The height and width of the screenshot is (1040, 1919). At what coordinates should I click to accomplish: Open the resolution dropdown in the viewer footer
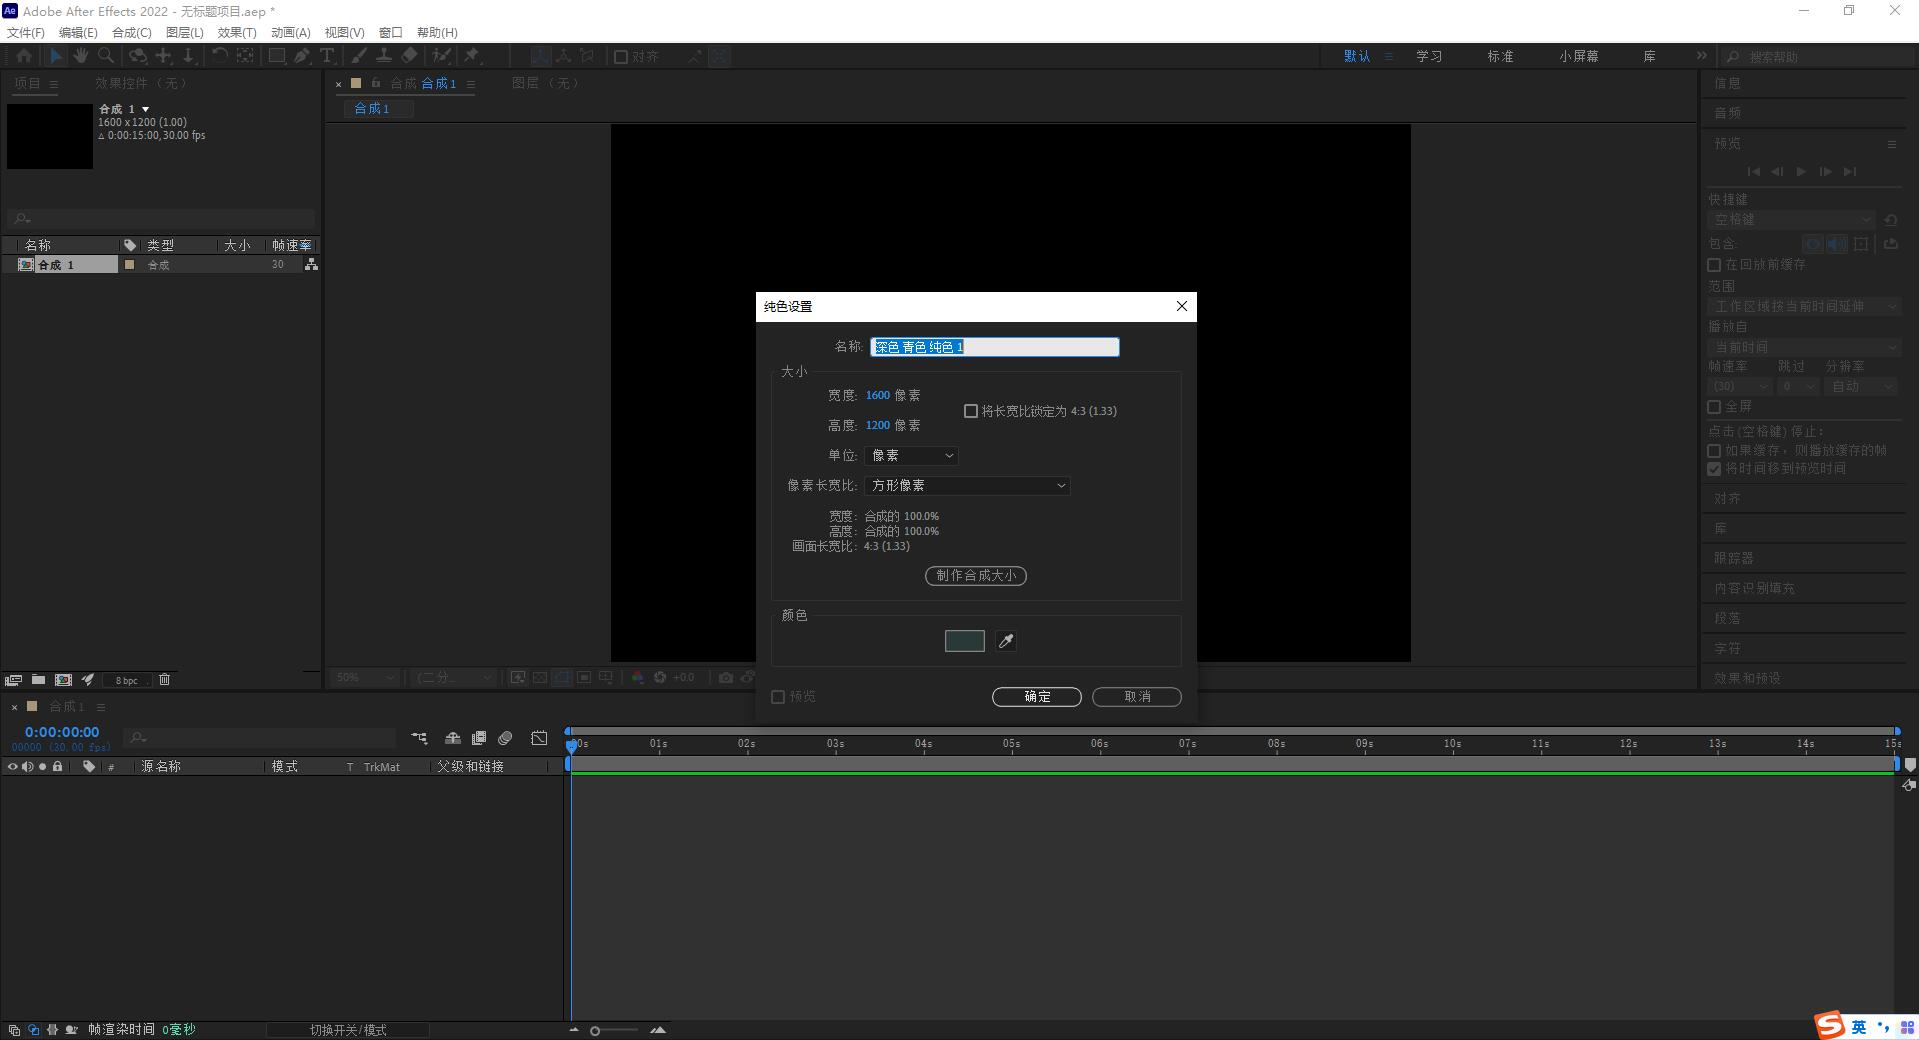pos(454,677)
